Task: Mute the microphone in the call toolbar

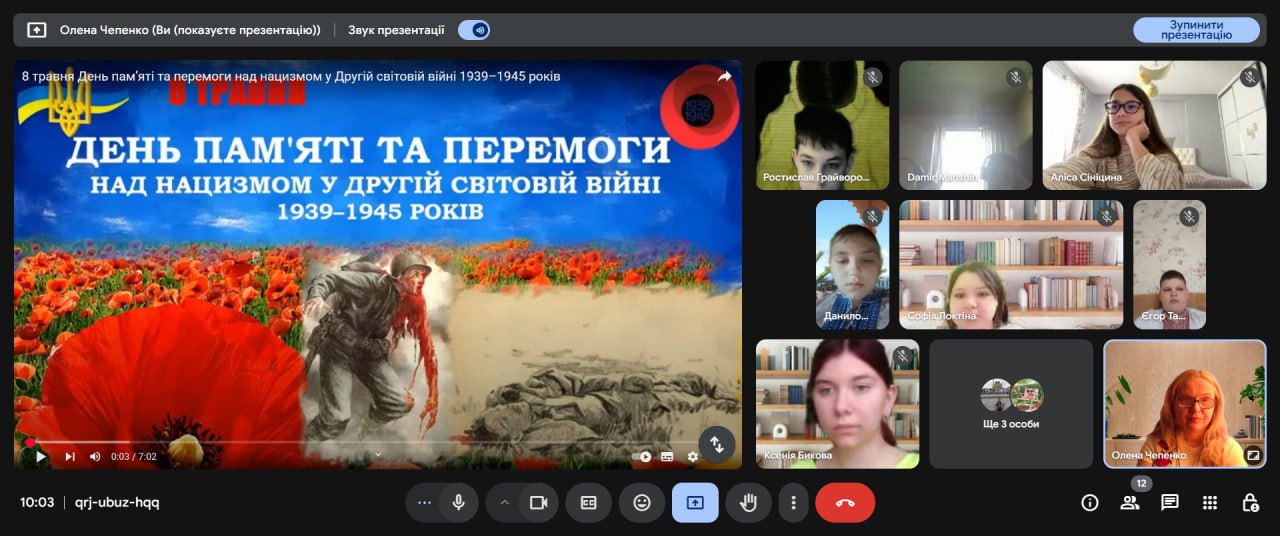Action: pyautogui.click(x=458, y=503)
